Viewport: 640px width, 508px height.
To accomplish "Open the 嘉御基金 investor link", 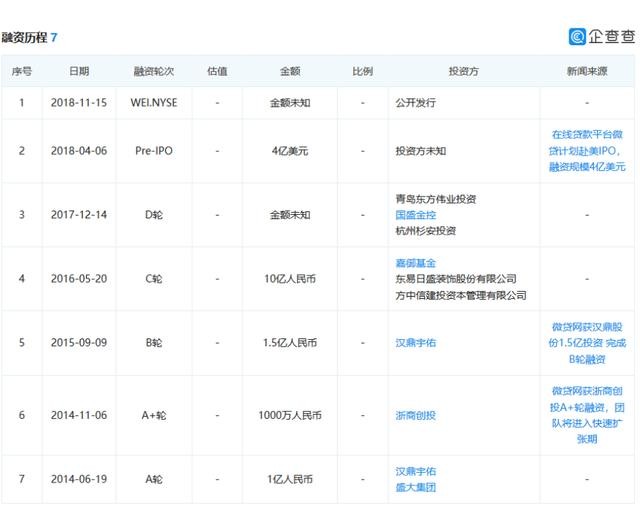I will point(416,263).
